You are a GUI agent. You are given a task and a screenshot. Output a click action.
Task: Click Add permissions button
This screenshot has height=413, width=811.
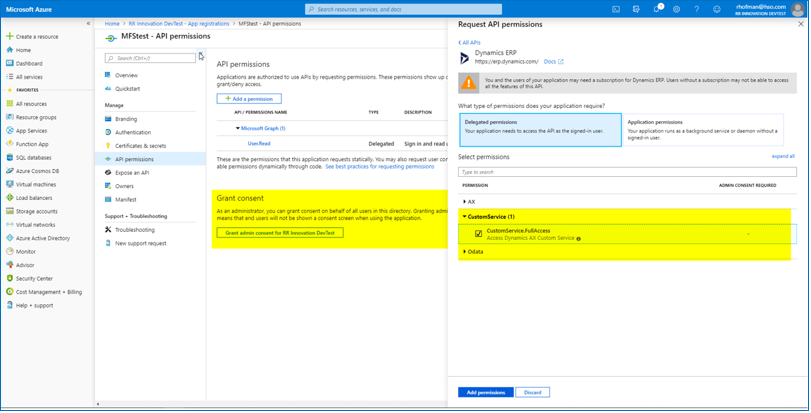point(486,392)
